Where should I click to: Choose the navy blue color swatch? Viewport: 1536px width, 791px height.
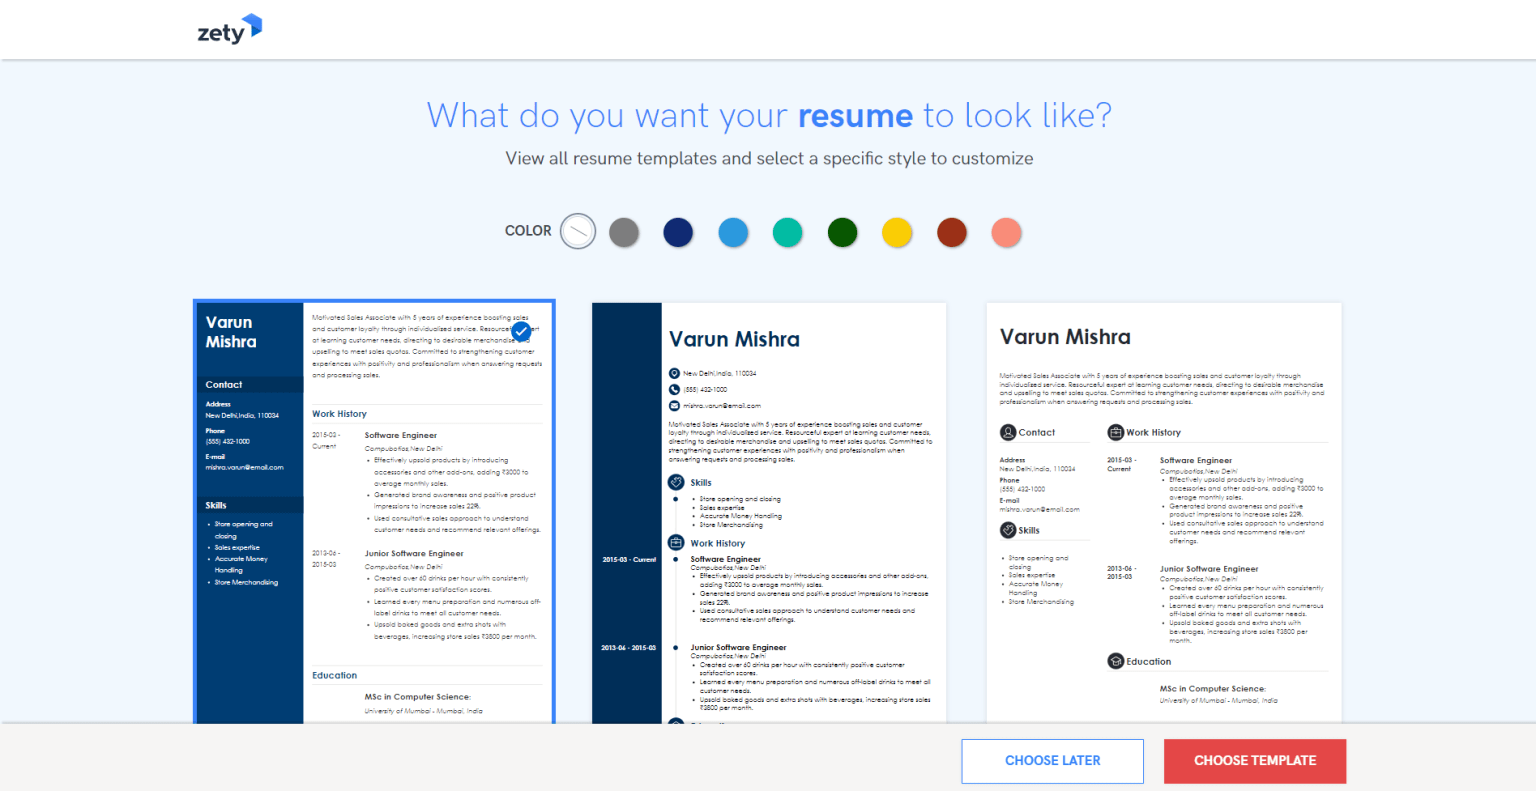(678, 232)
